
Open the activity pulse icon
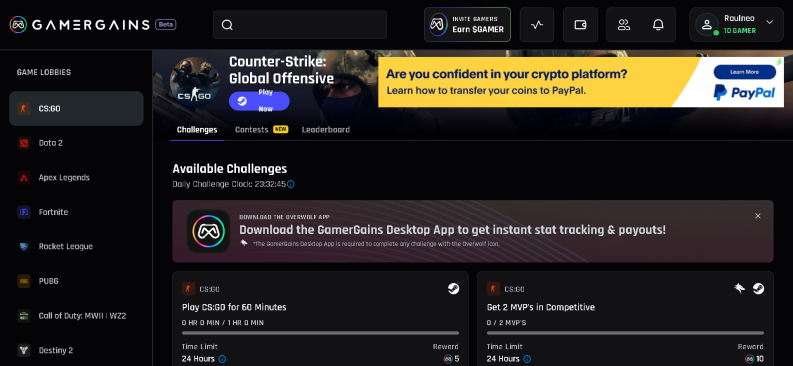point(537,24)
